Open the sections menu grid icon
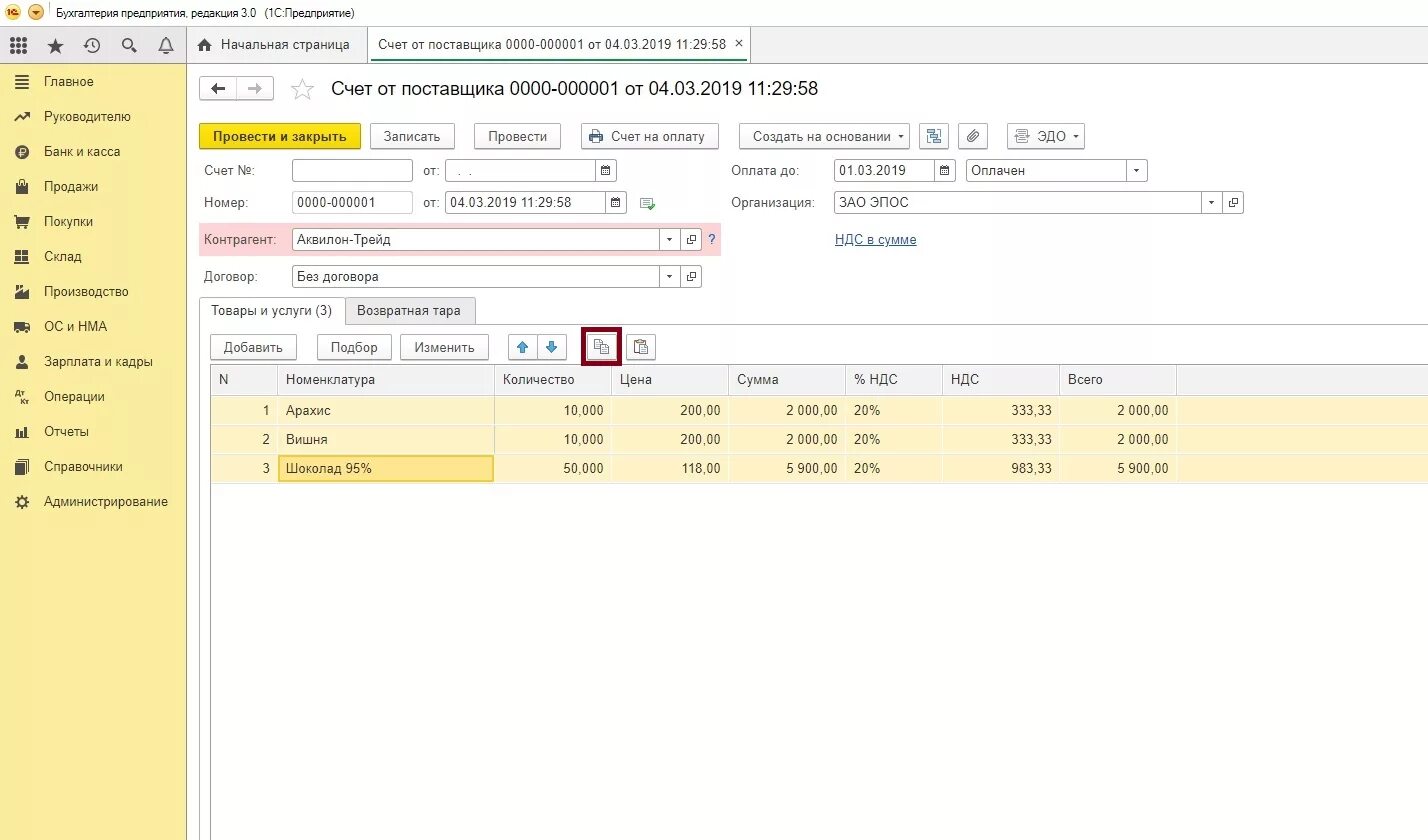The width and height of the screenshot is (1428, 840). (x=18, y=45)
